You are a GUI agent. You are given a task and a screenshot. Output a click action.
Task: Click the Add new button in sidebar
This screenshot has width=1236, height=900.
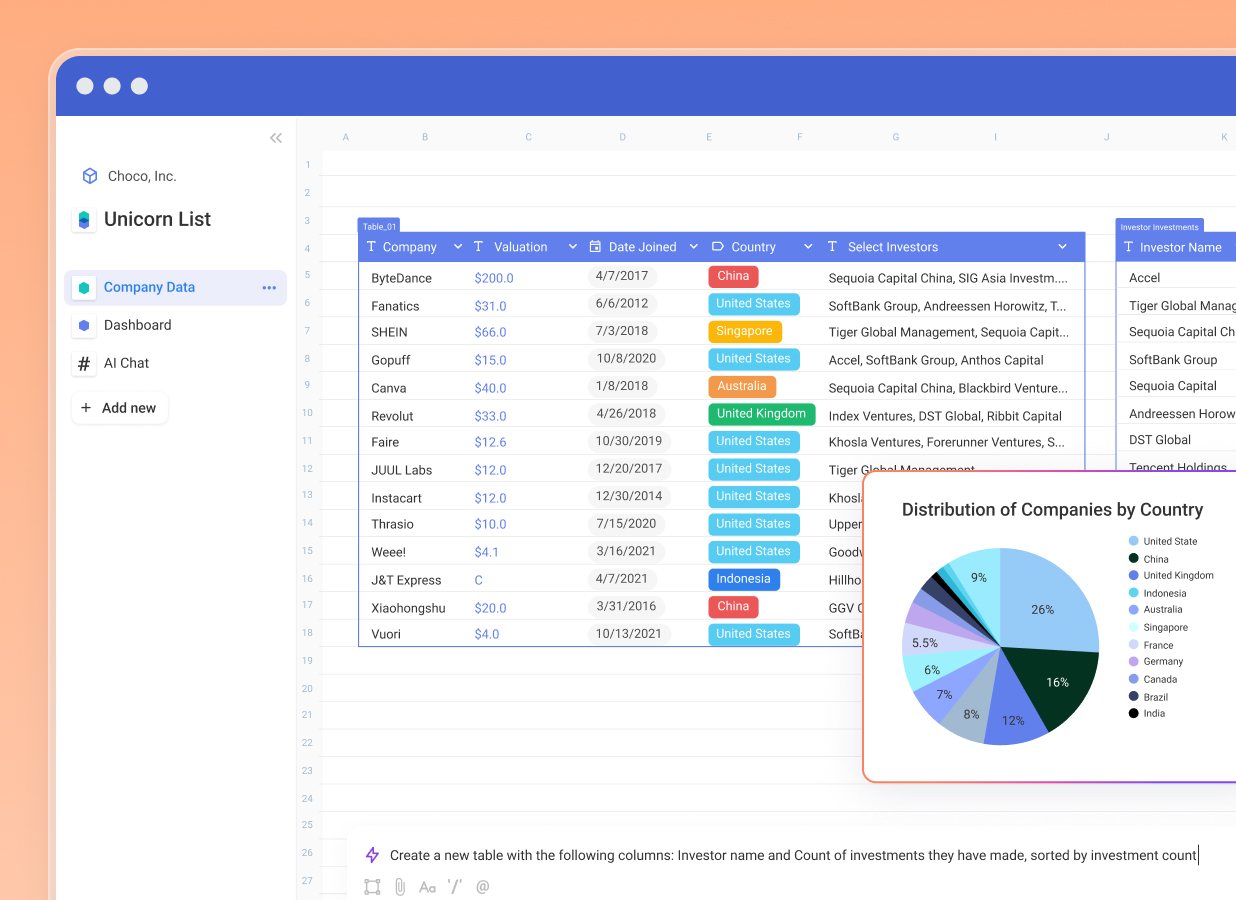119,407
